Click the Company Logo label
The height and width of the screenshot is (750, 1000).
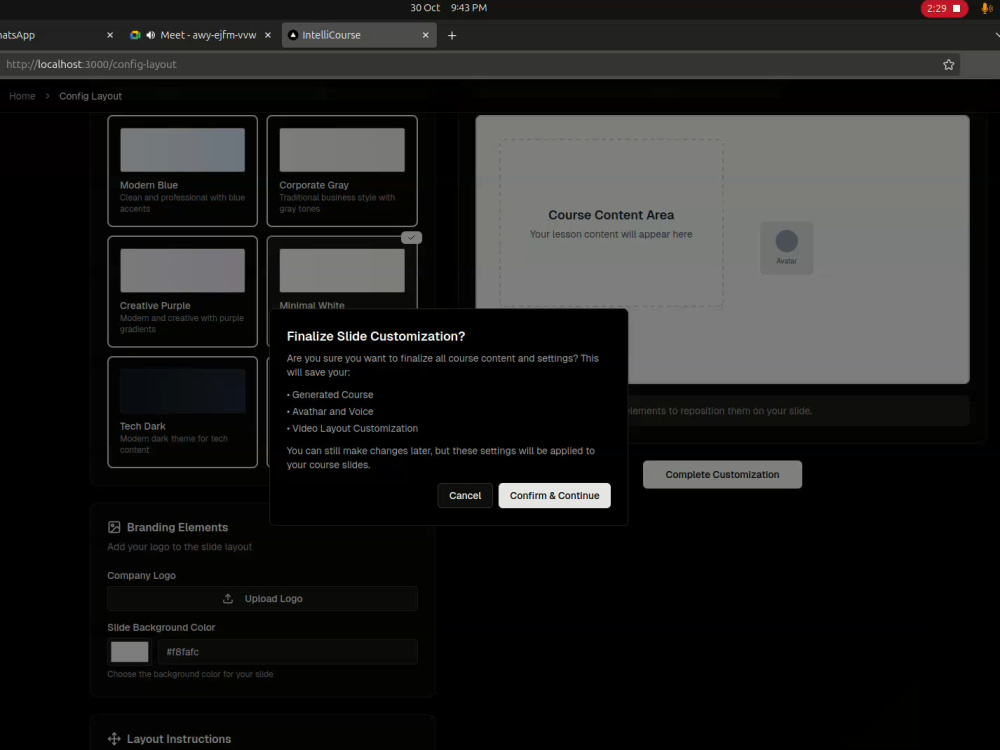(141, 575)
